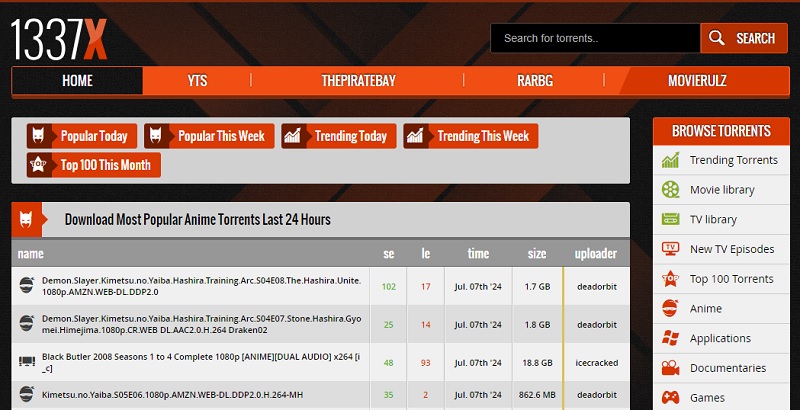Open the icecracked uploader profile link
Screen dimensions: 800x410
point(597,363)
